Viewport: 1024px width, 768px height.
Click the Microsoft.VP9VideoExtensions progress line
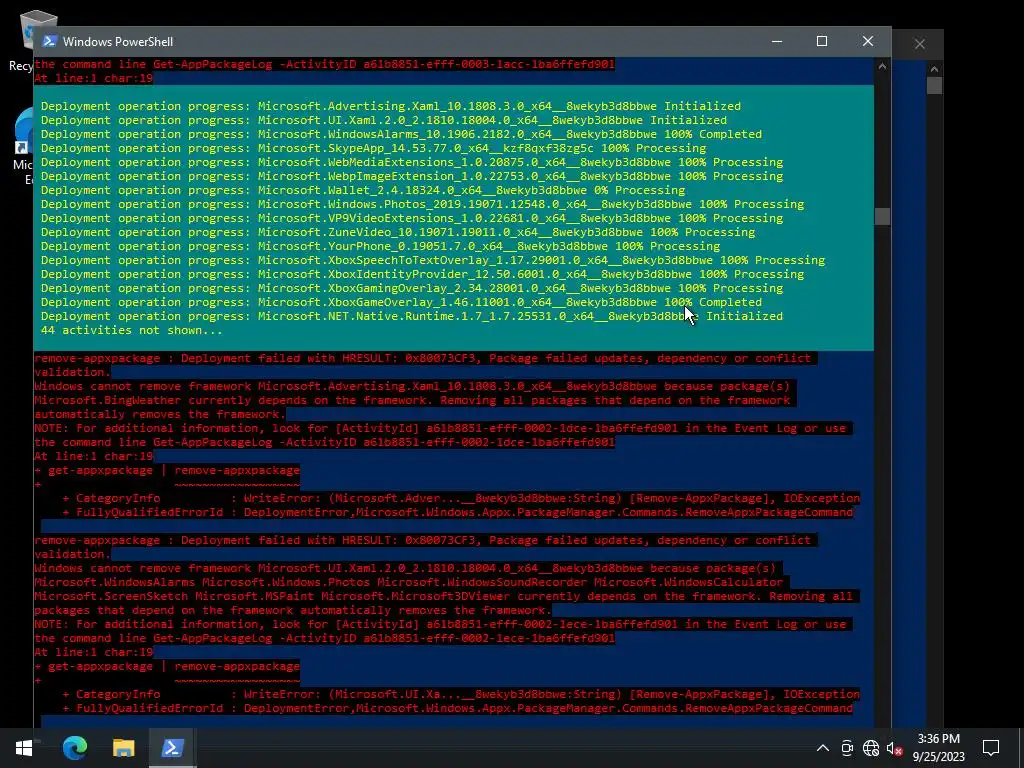(412, 218)
